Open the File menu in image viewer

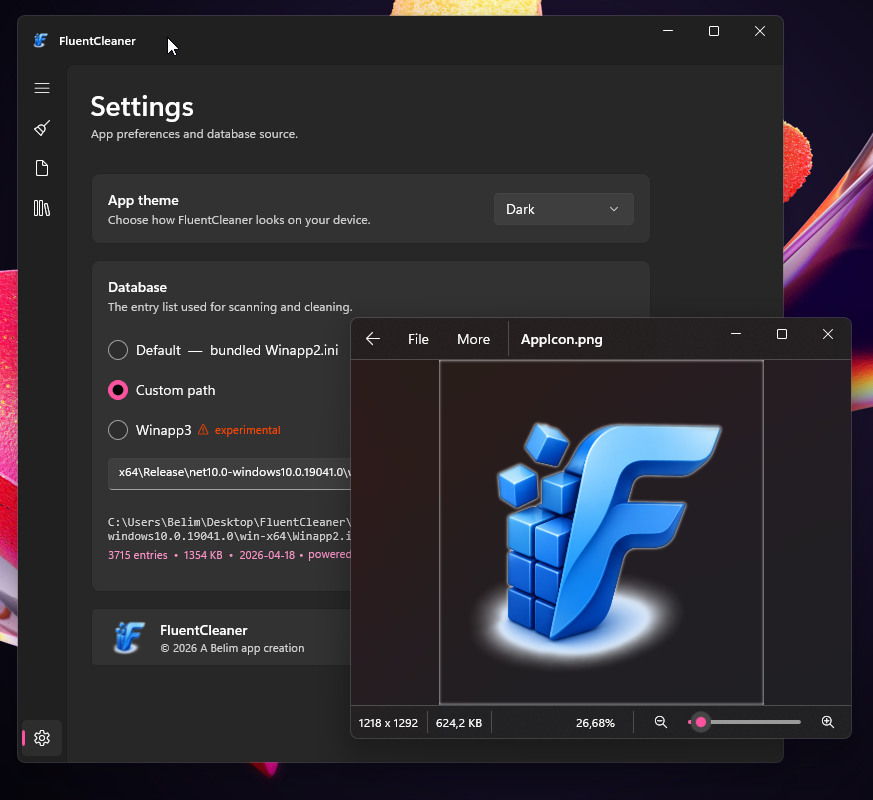(418, 339)
